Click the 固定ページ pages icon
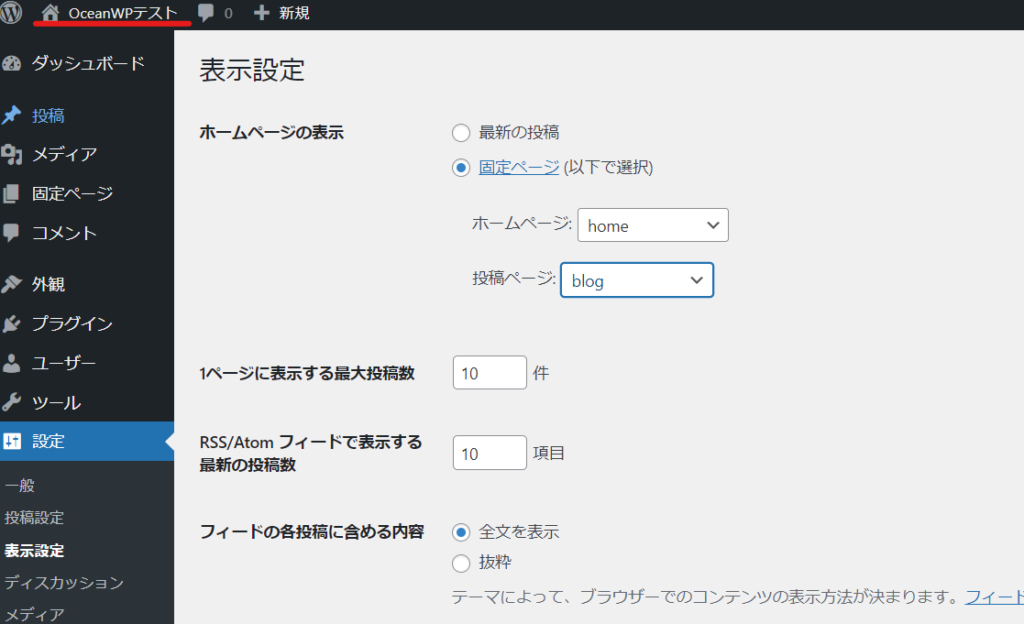1024x624 pixels. [x=11, y=194]
